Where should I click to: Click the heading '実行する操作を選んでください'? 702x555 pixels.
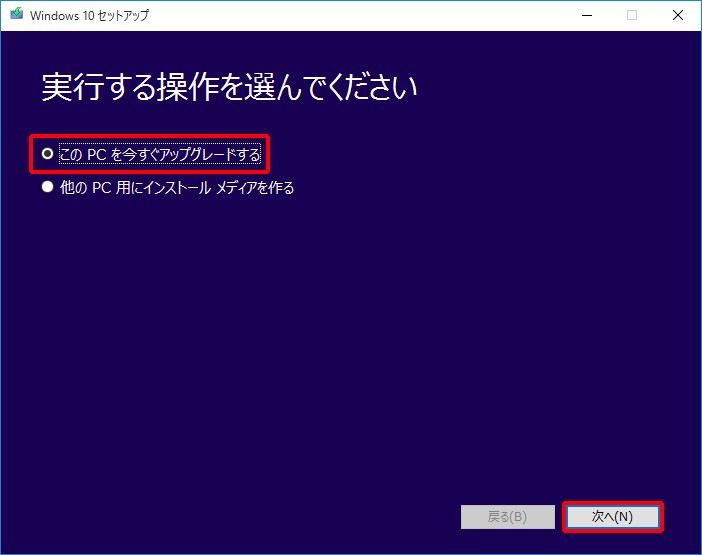pos(230,87)
